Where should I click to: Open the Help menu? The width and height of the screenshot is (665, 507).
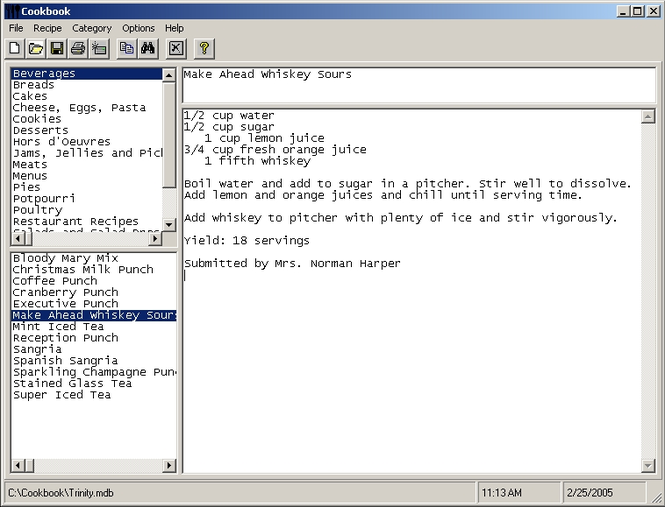pyautogui.click(x=174, y=28)
